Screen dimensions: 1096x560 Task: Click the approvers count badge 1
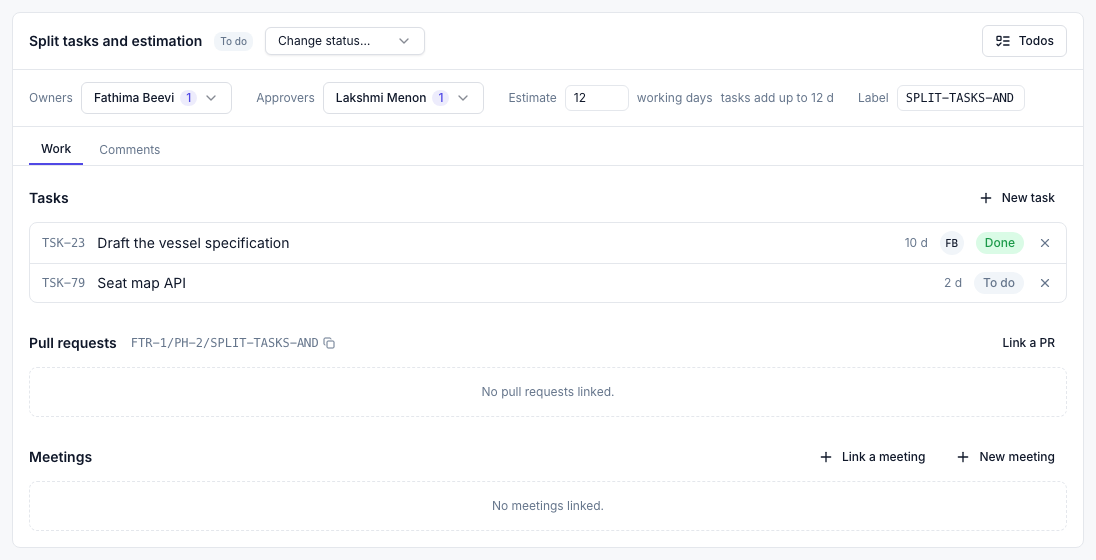(440, 98)
